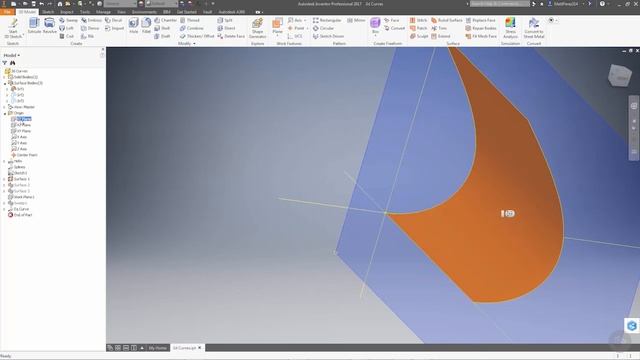Switch to the Sketch ribbon tab
This screenshot has height=360, width=640.
coord(48,12)
